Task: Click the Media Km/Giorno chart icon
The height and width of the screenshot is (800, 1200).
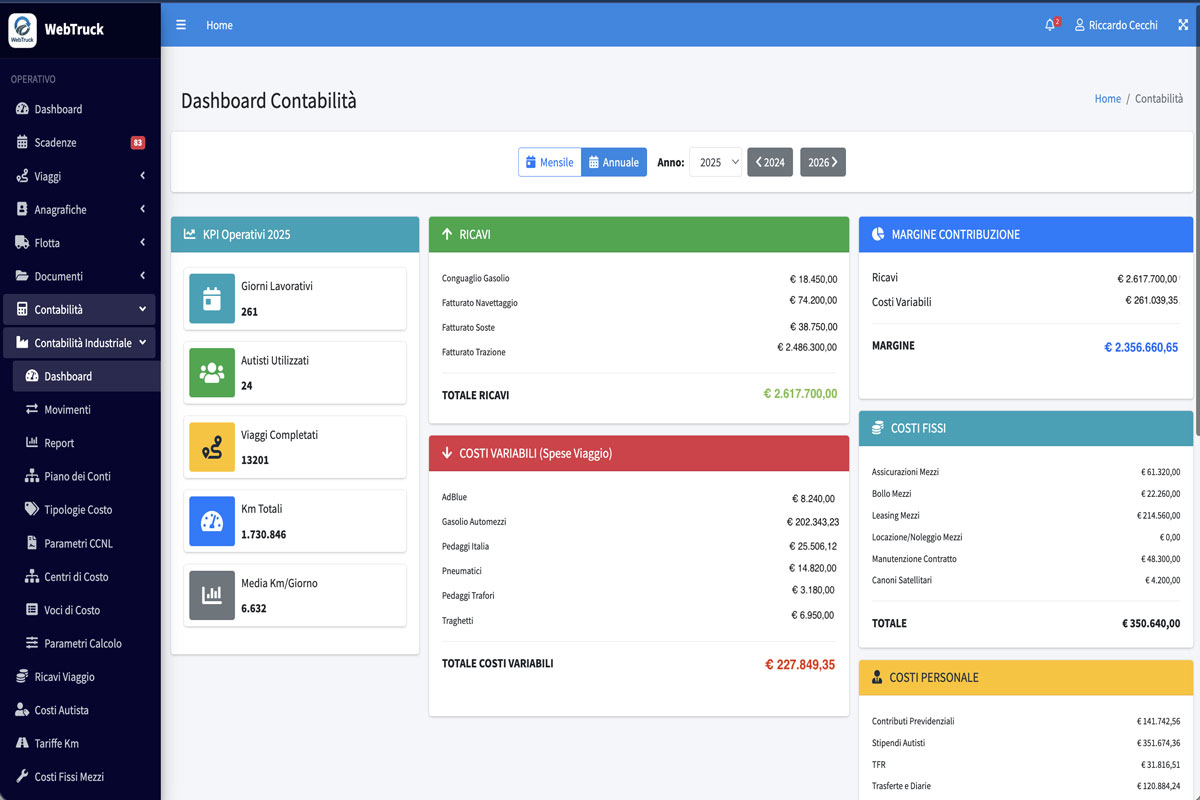Action: pyautogui.click(x=212, y=595)
